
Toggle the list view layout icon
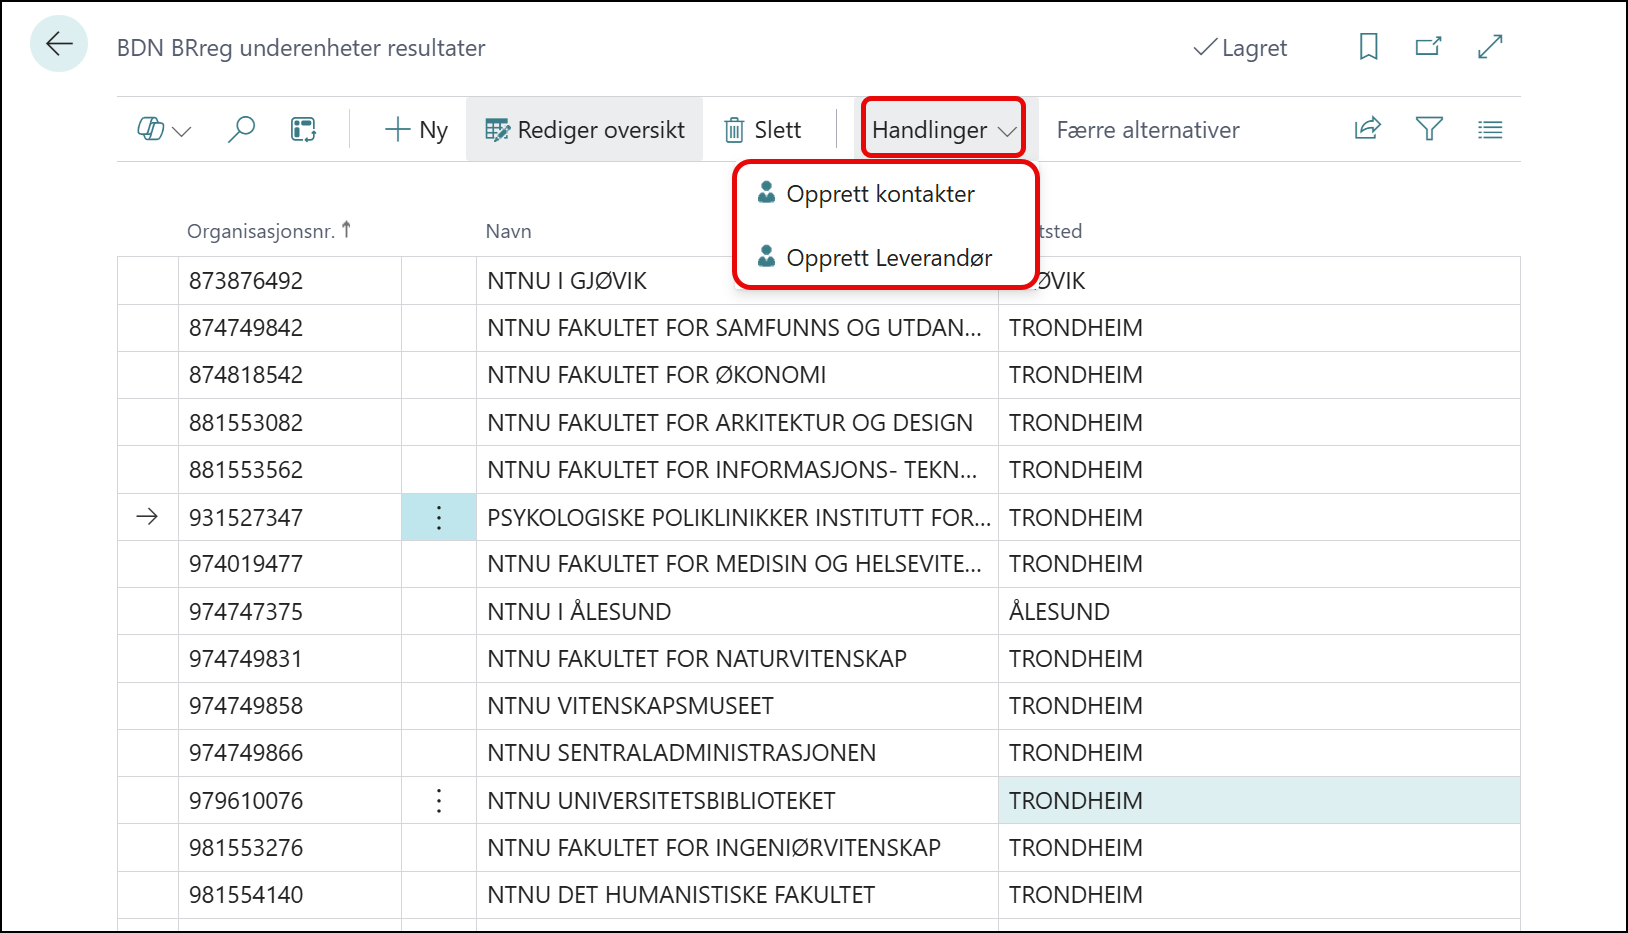[1490, 129]
